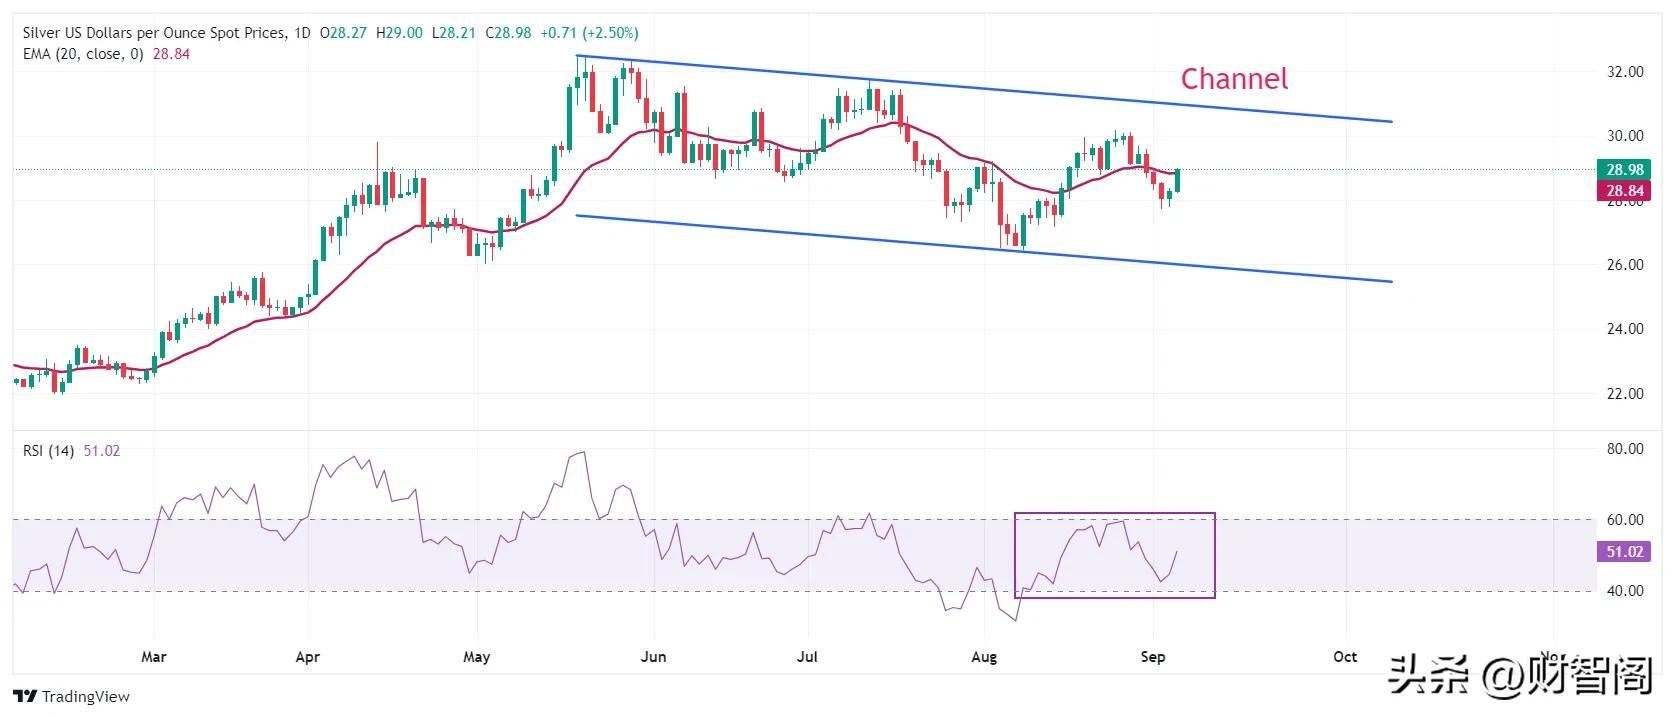Click the last green candlestick in September

click(1178, 181)
